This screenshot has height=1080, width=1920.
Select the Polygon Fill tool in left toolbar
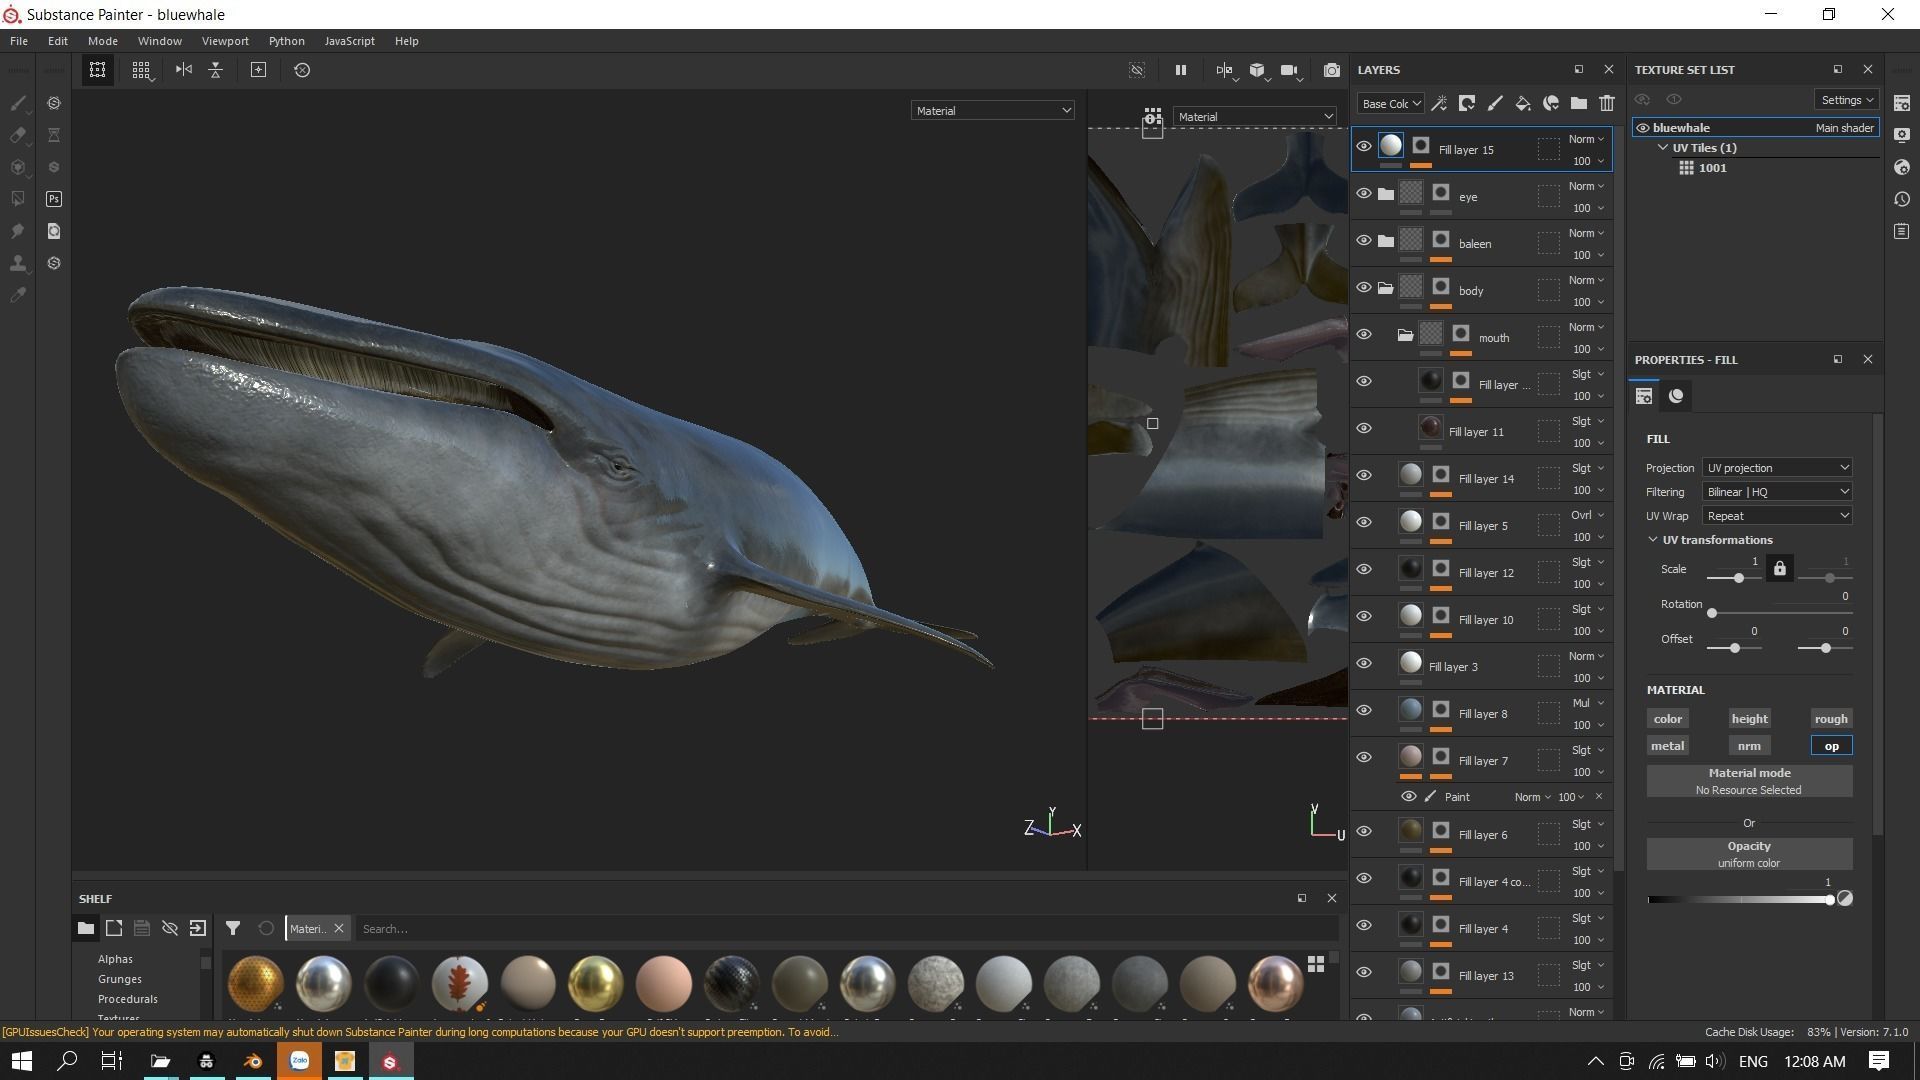(x=18, y=199)
